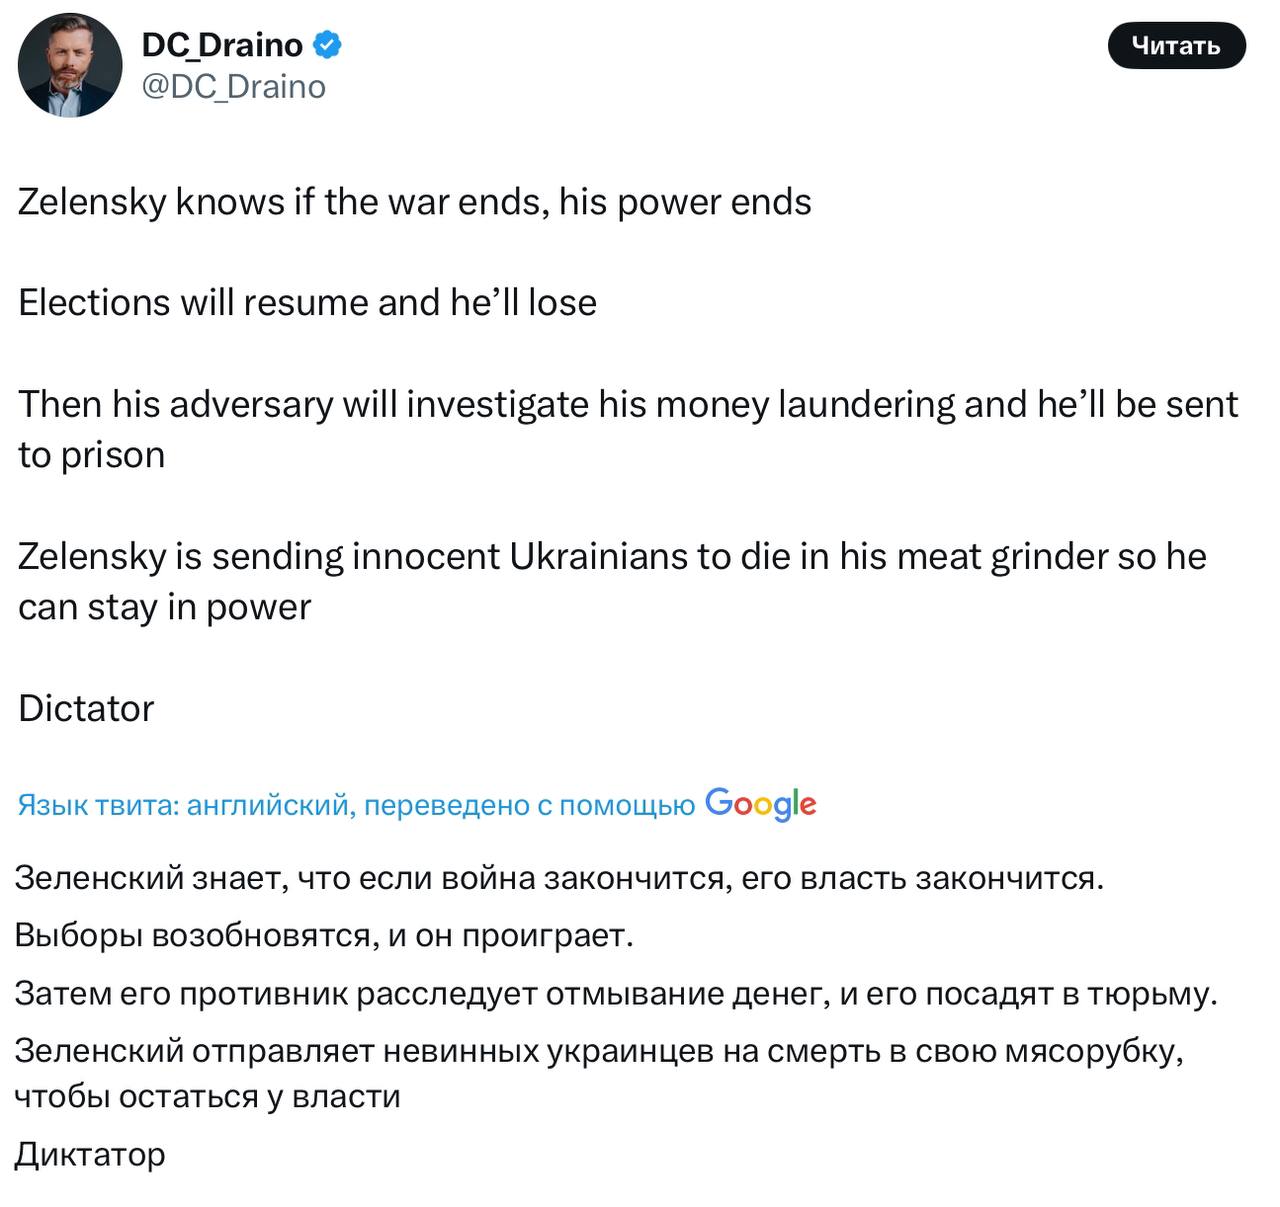Click the English word 'Dictator'
Screen dimensions: 1280x1207
[x=86, y=709]
